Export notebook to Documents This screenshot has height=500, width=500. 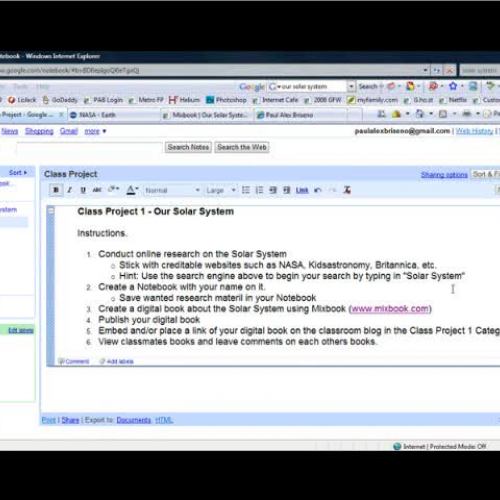[133, 420]
